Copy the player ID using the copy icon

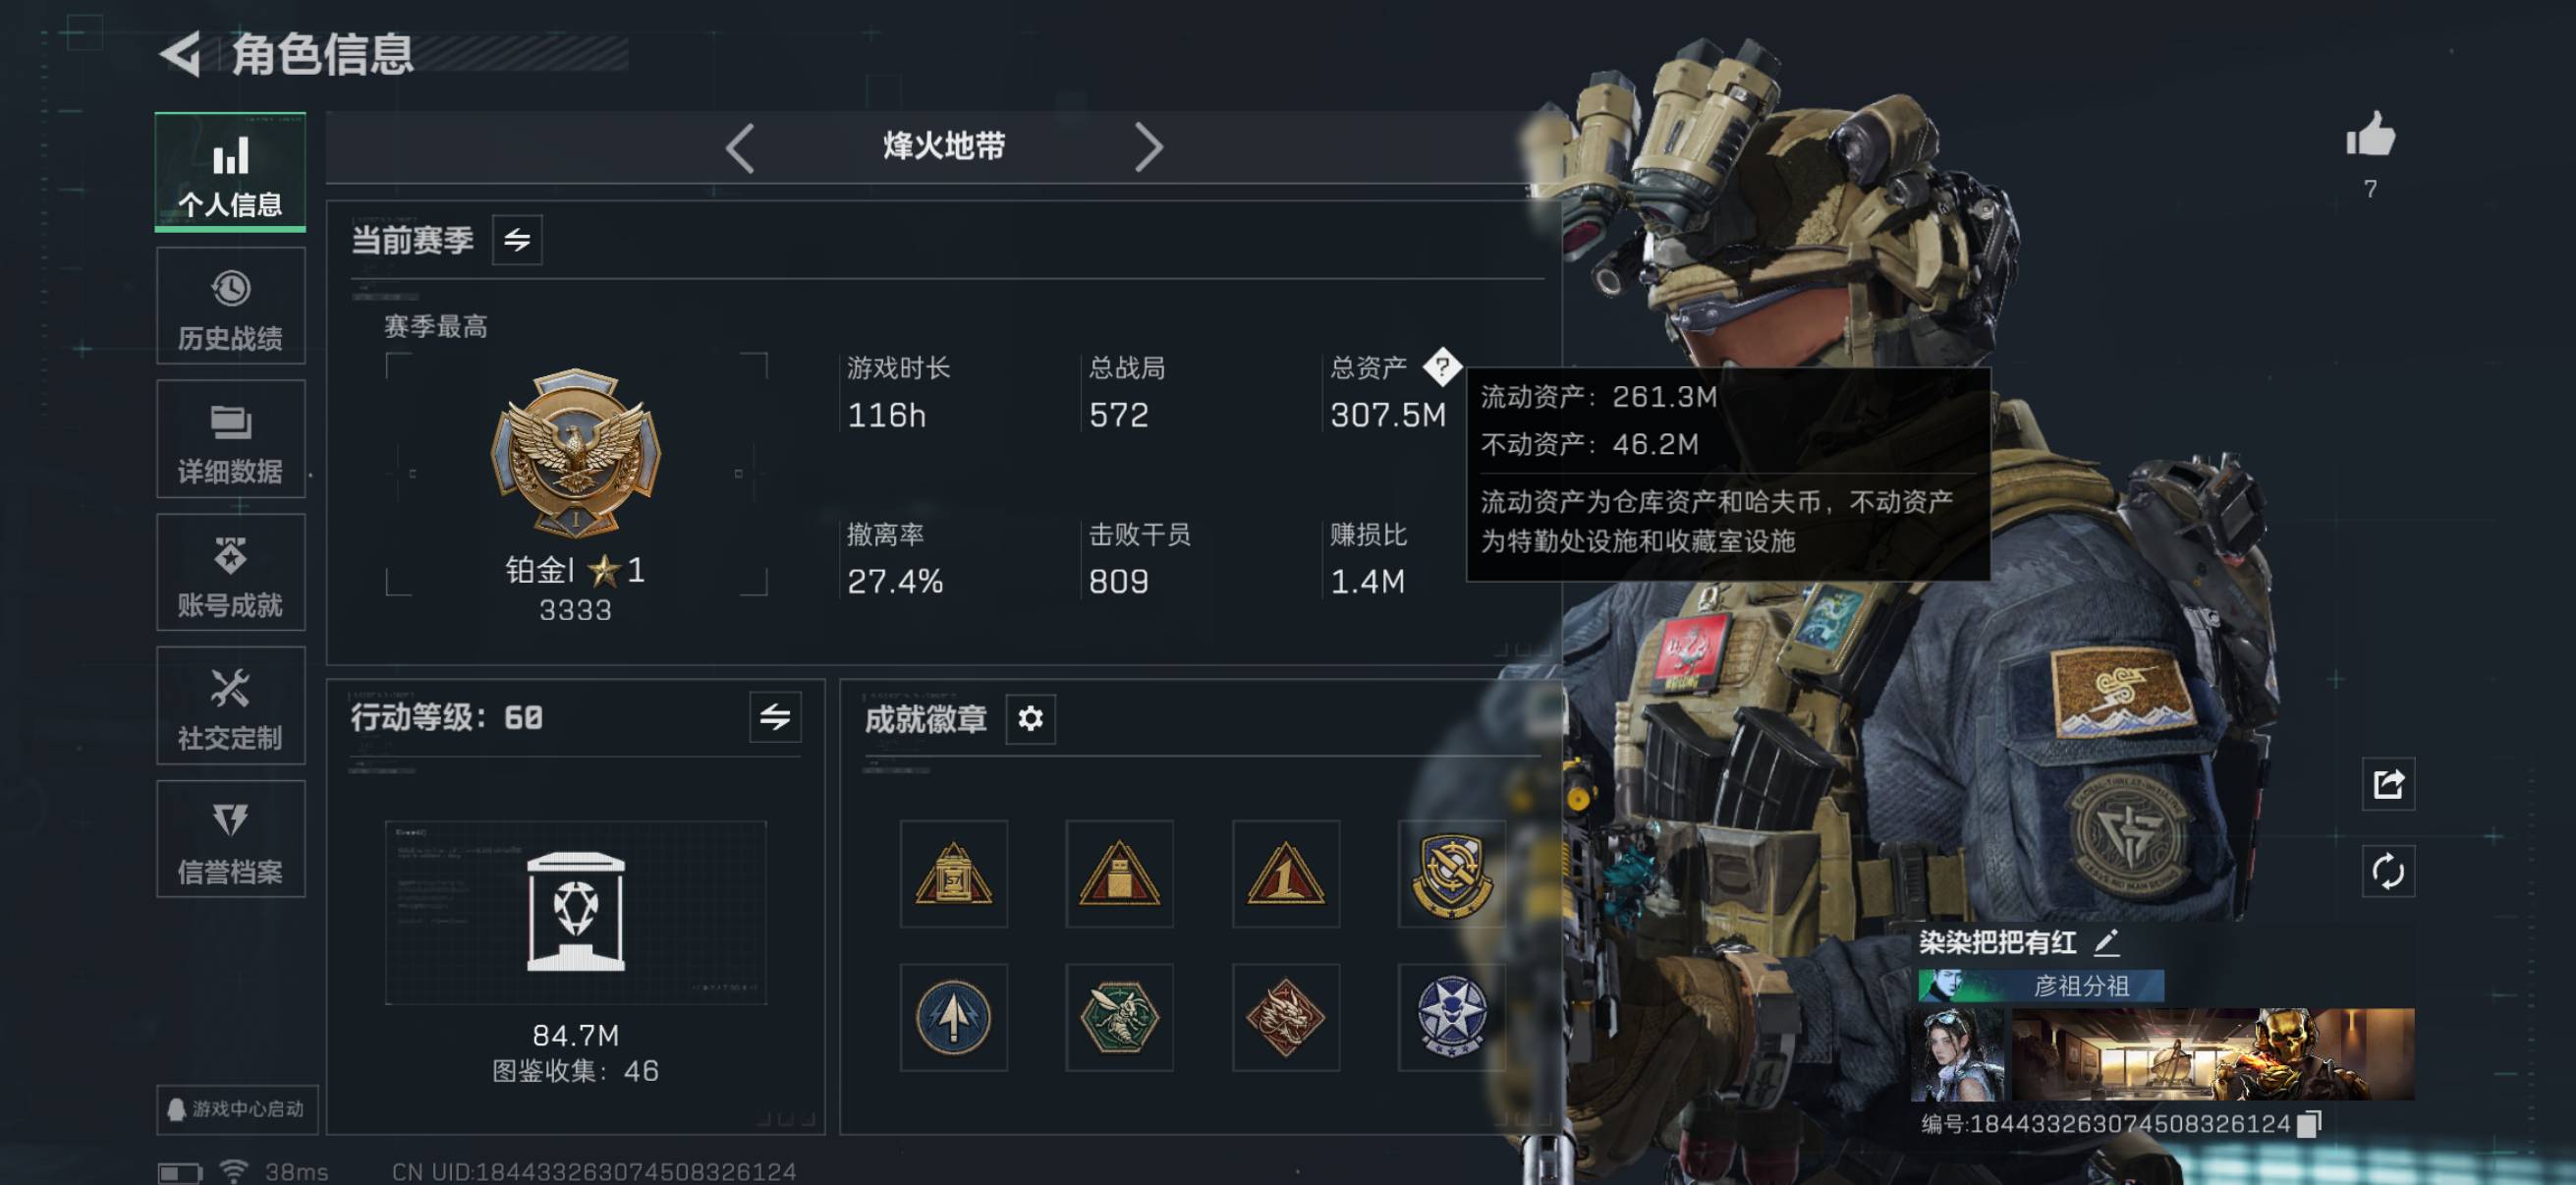tap(2308, 1124)
